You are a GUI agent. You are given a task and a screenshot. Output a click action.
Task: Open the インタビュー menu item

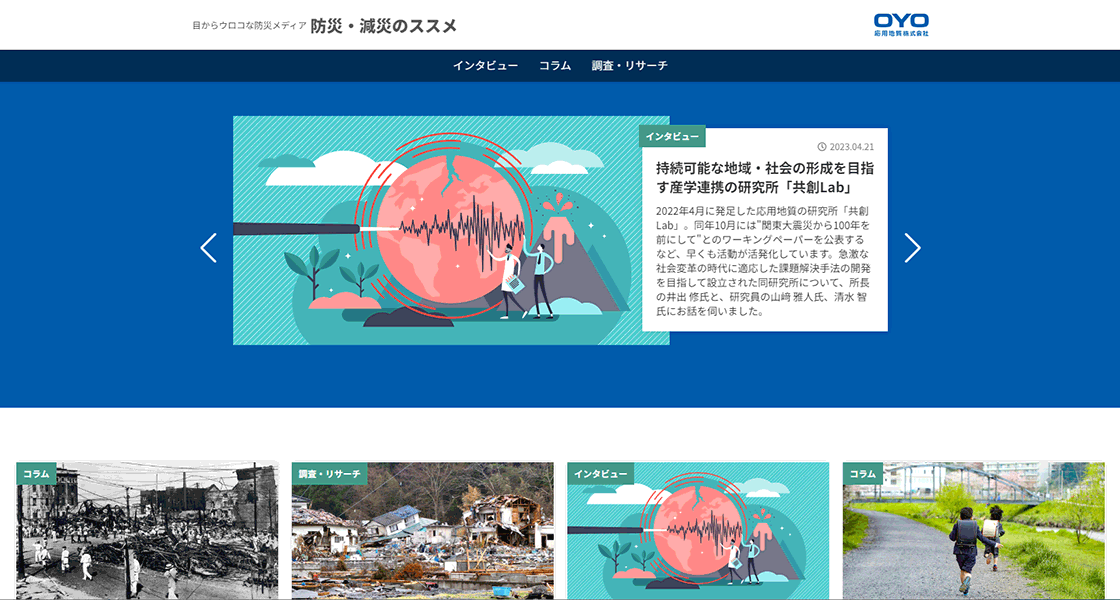pos(485,66)
